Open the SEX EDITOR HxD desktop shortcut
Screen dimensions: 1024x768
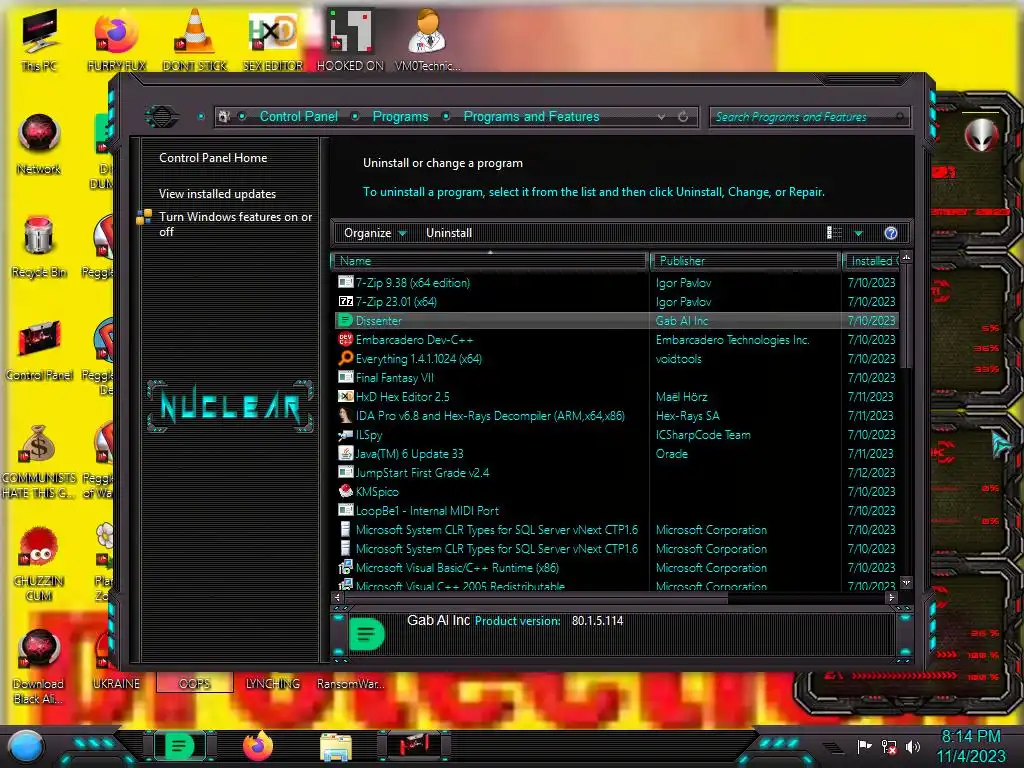[x=272, y=40]
